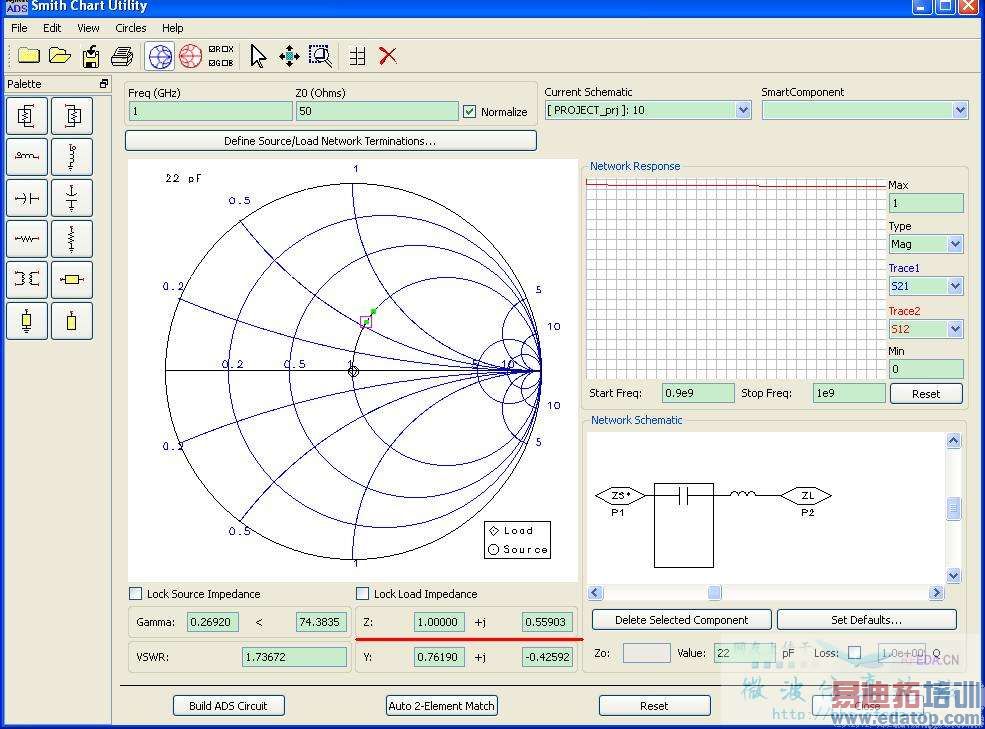Viewport: 985px width, 729px height.
Task: Choose the series transmission line component
Action: 71,280
